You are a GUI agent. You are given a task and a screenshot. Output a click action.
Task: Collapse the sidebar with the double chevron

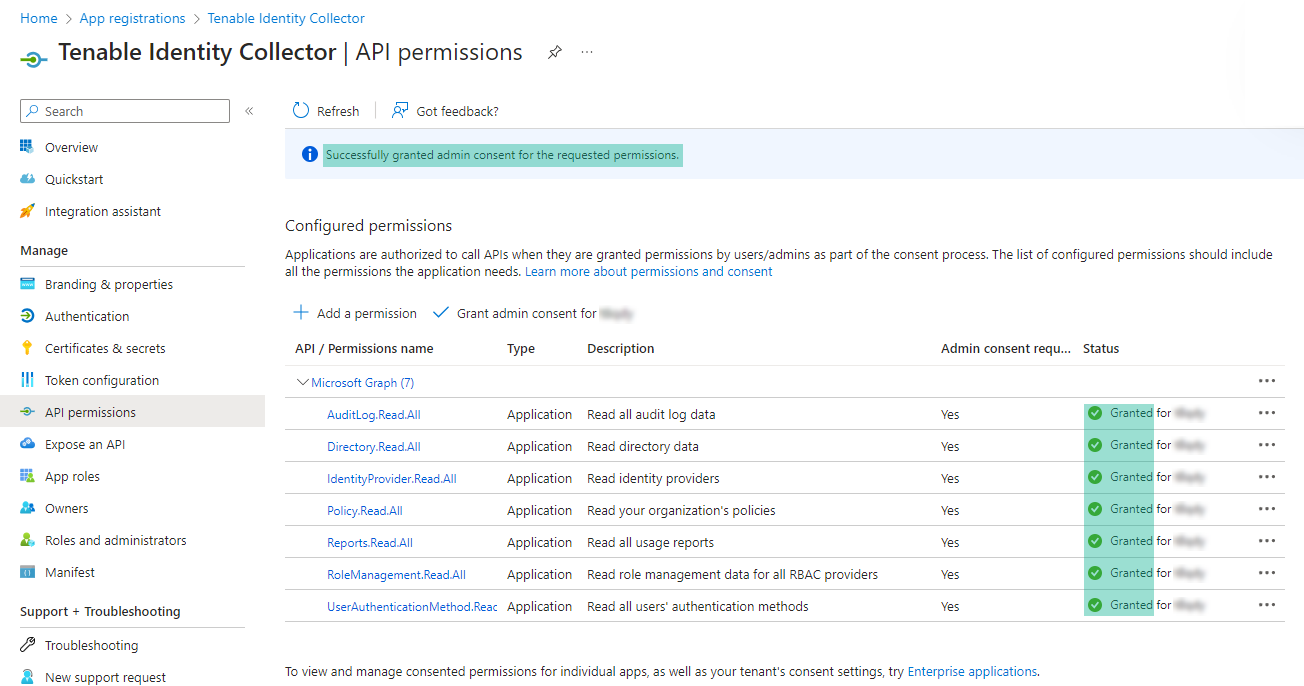coord(249,111)
